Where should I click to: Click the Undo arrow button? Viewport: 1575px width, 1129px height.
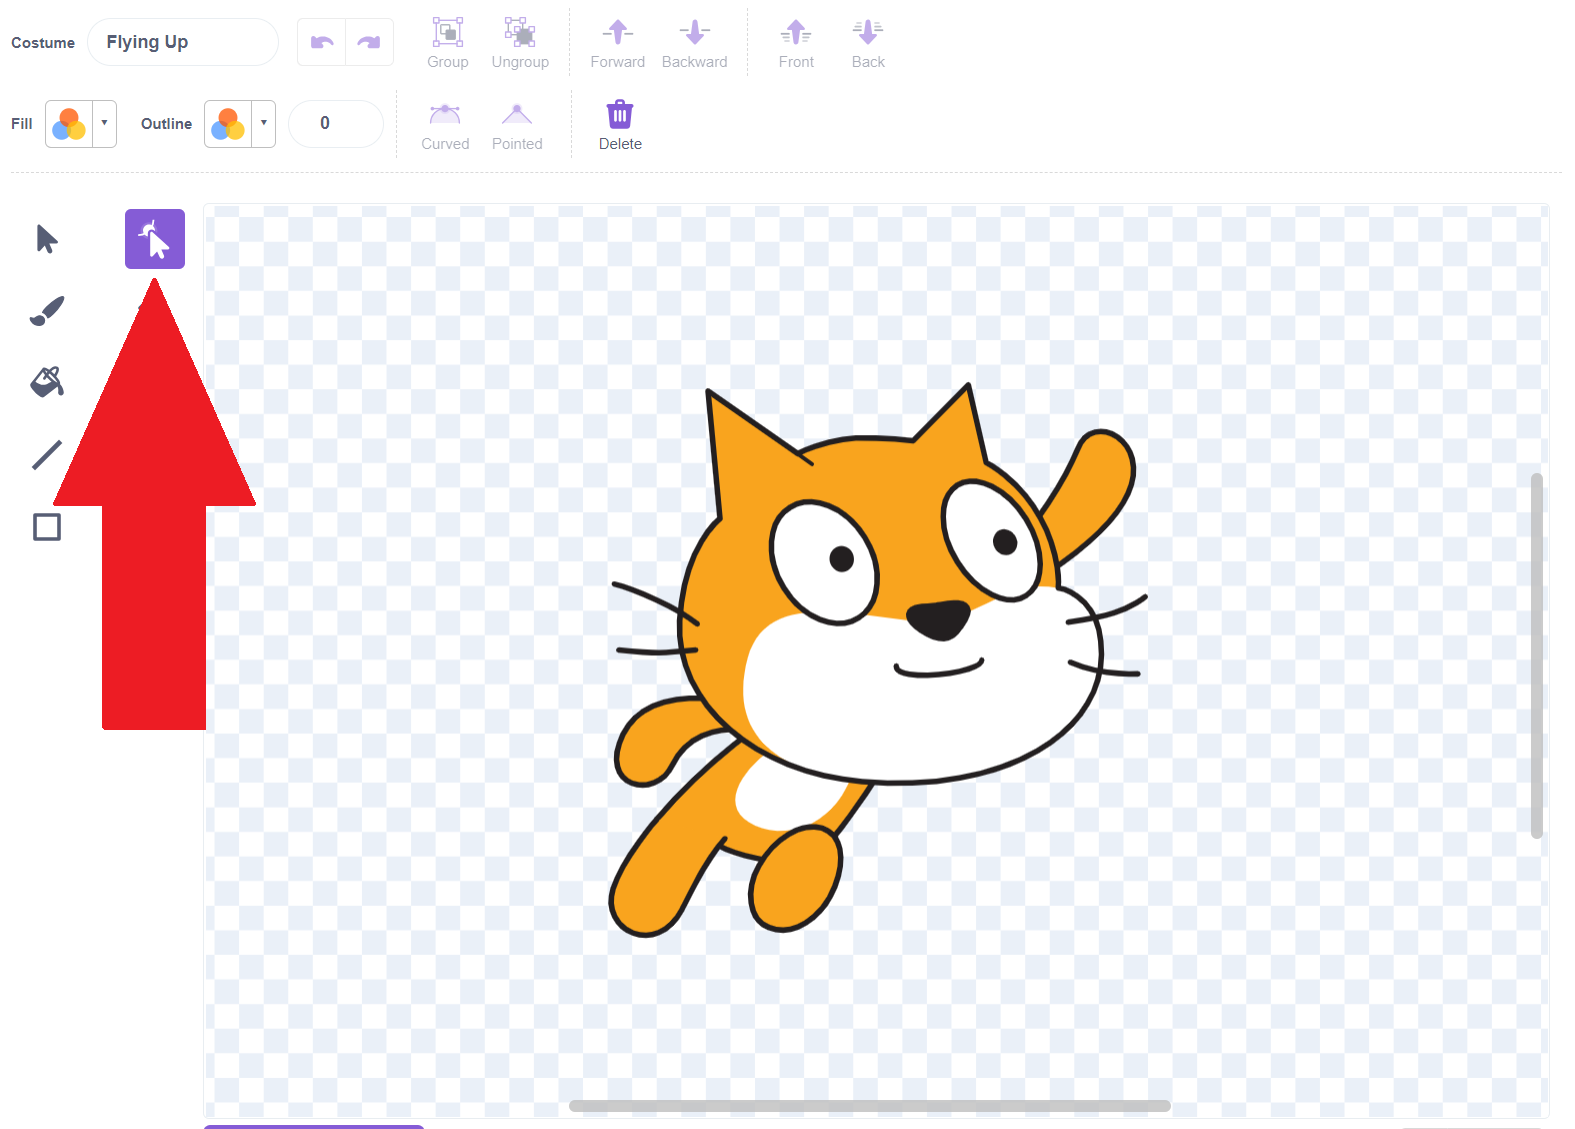[322, 42]
